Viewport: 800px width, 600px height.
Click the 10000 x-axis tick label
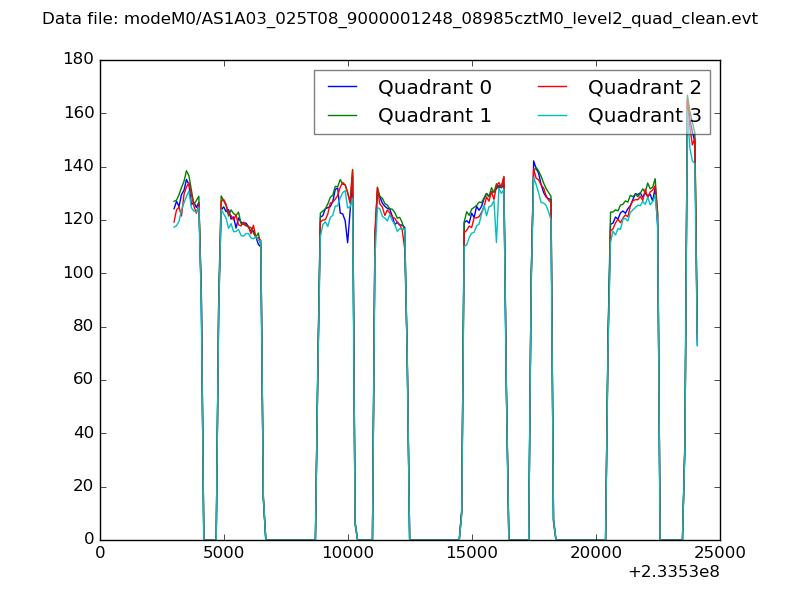pos(348,553)
